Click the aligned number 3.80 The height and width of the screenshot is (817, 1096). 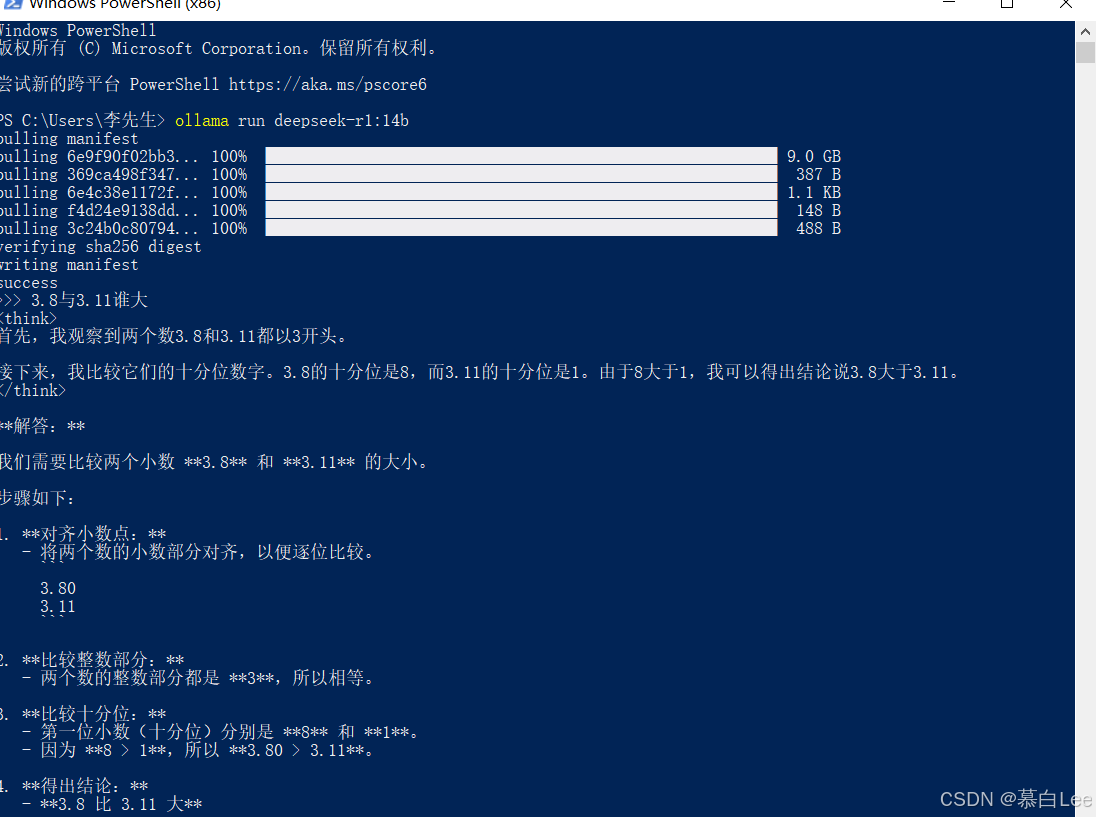[58, 589]
